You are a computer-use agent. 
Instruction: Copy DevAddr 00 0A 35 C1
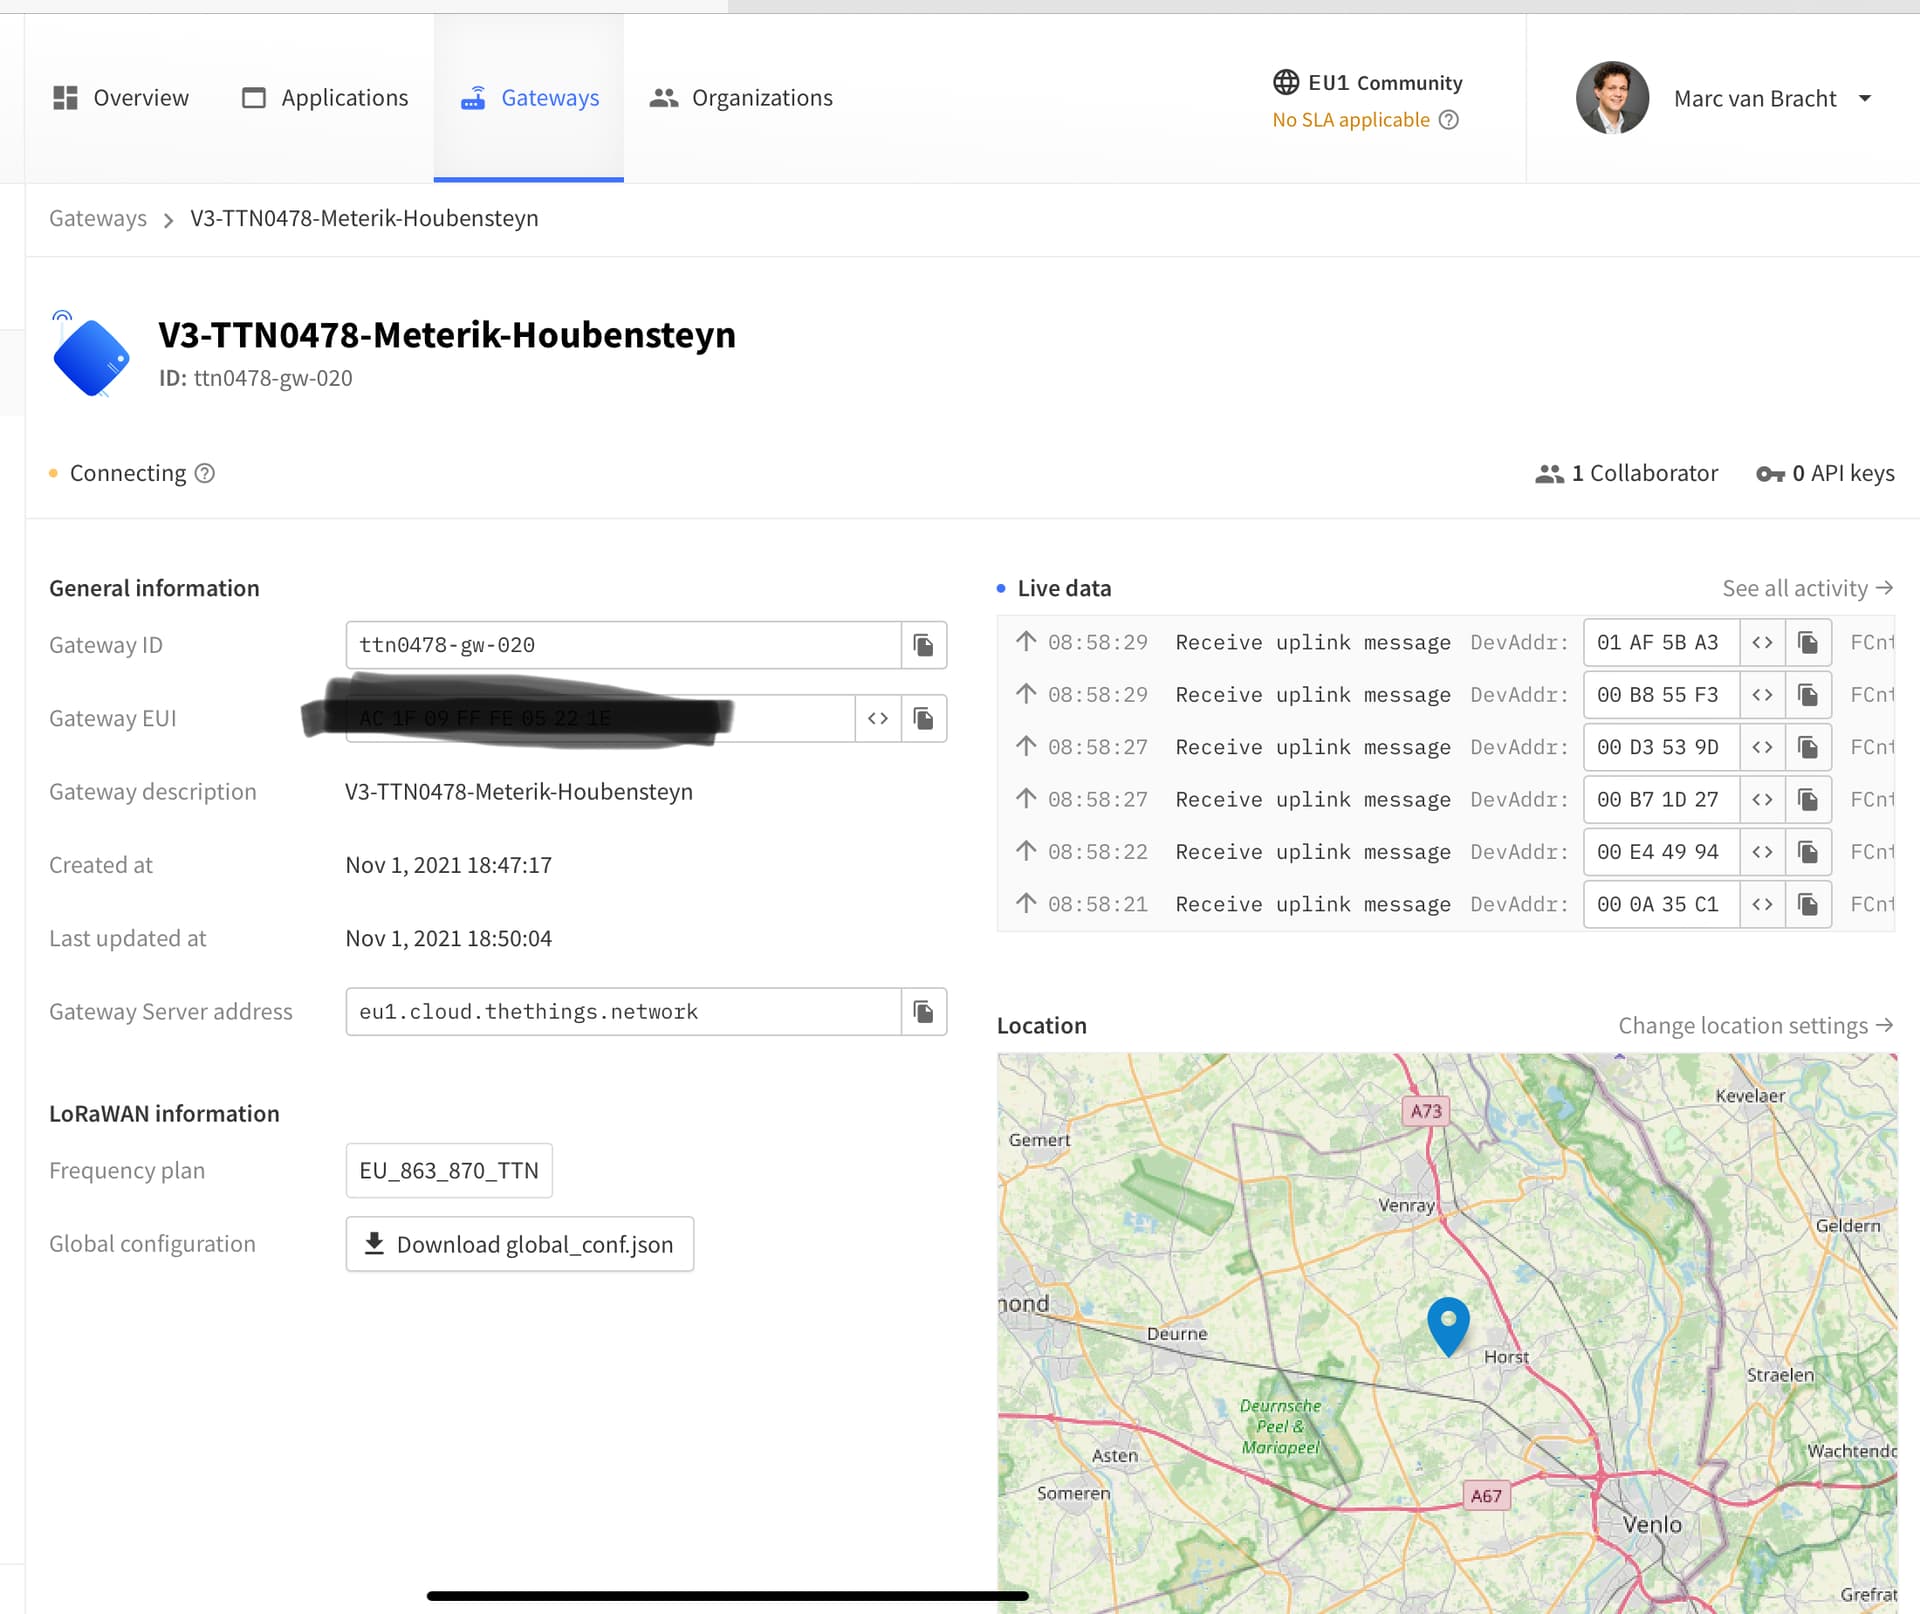1809,904
